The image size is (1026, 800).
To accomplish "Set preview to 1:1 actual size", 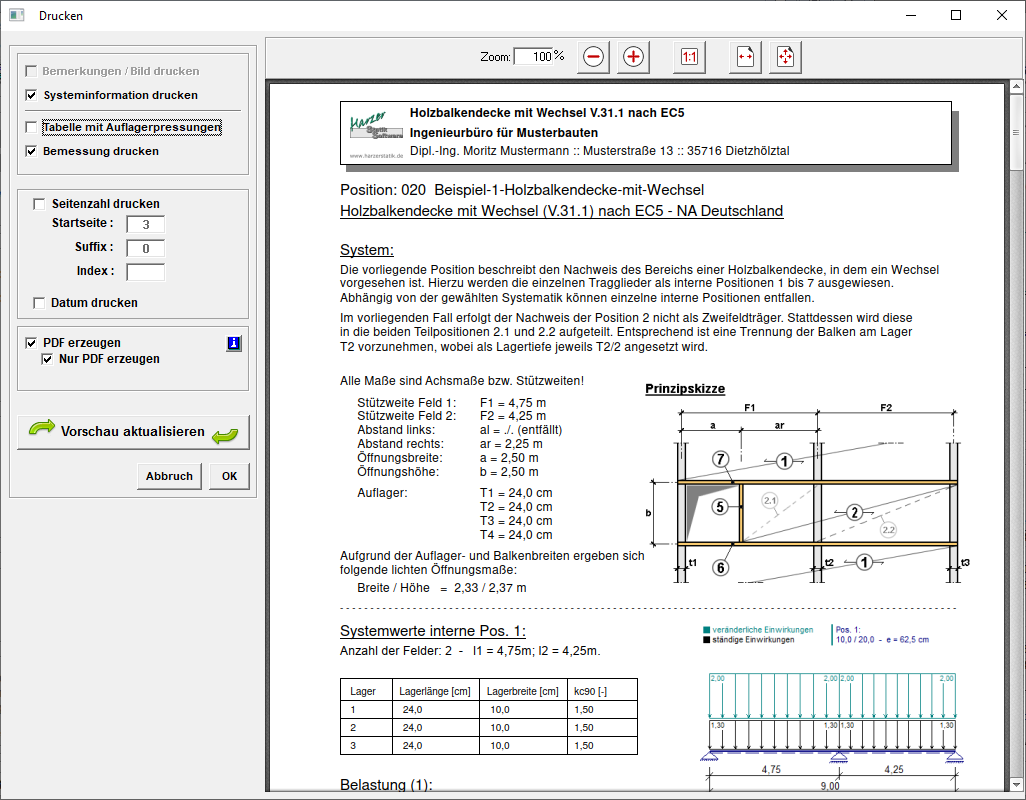I will (689, 57).
